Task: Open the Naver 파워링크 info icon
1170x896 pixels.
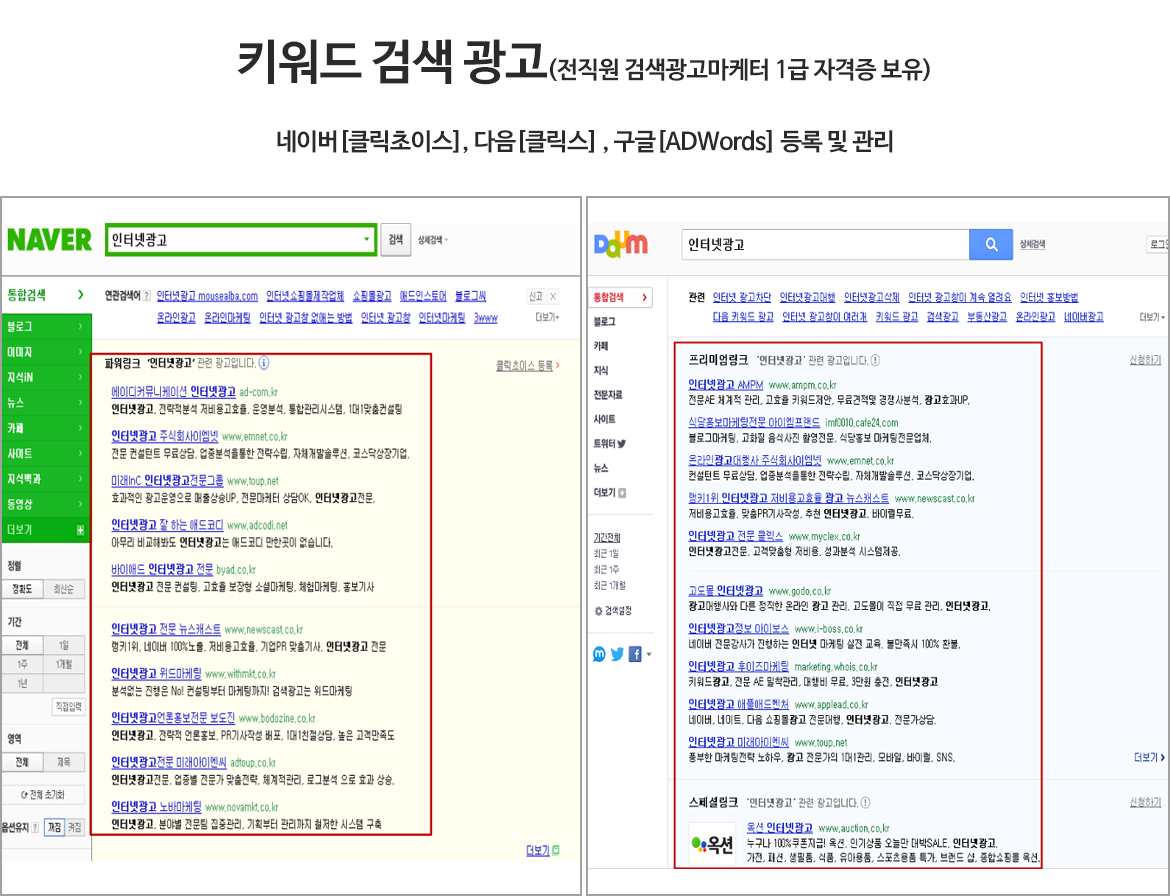Action: coord(264,363)
